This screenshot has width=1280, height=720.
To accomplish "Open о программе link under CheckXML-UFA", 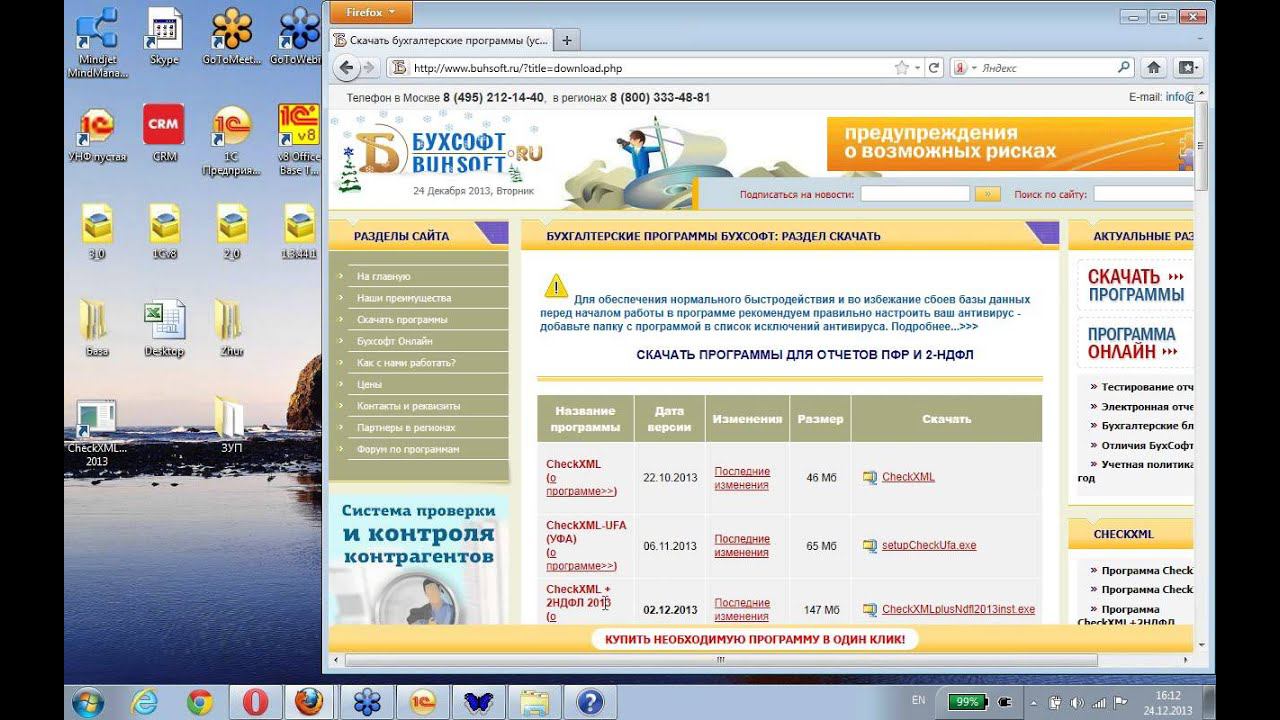I will [581, 560].
